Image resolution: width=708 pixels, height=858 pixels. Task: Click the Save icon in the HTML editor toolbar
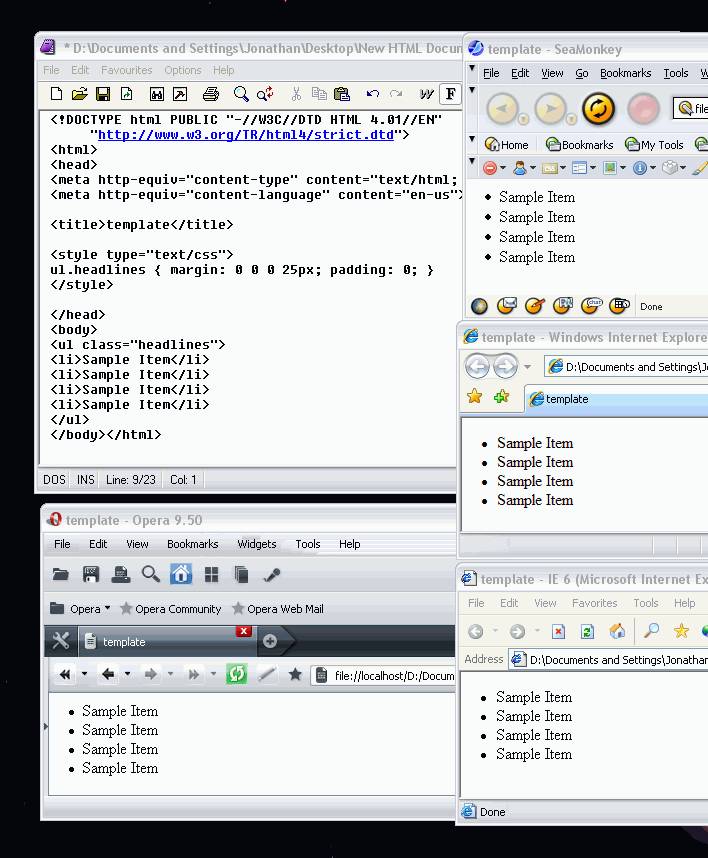click(102, 94)
